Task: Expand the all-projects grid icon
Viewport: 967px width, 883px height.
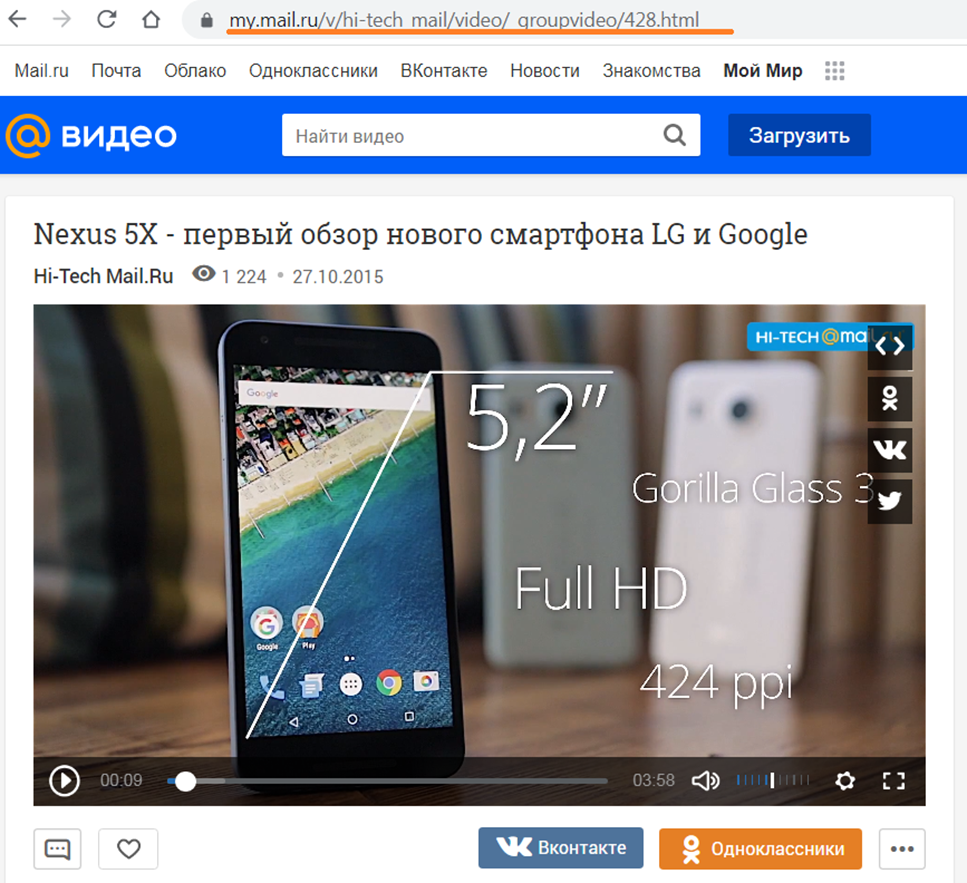Action: pyautogui.click(x=834, y=71)
